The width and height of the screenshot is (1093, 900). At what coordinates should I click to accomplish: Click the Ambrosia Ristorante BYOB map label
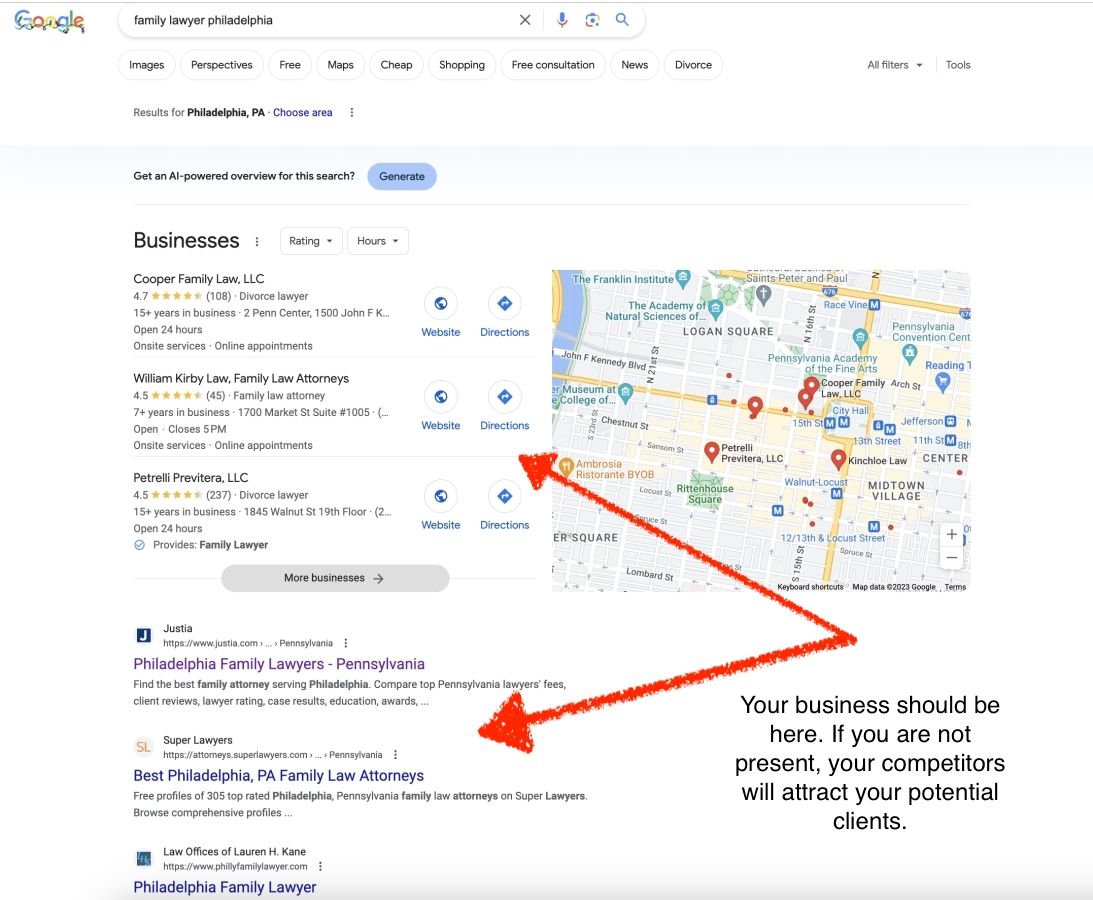pos(615,469)
